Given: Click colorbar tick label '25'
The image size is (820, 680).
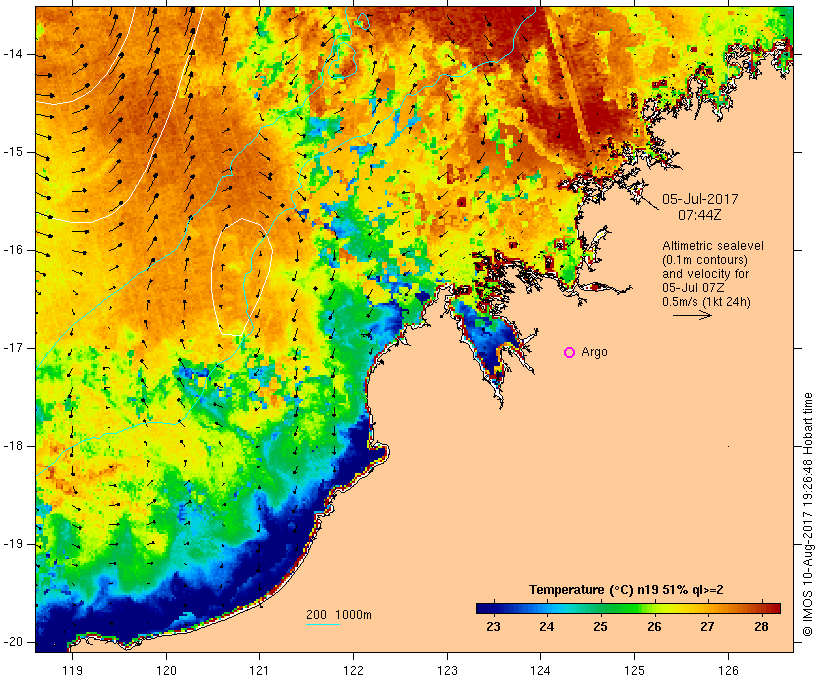Looking at the screenshot, I should coord(600,627).
